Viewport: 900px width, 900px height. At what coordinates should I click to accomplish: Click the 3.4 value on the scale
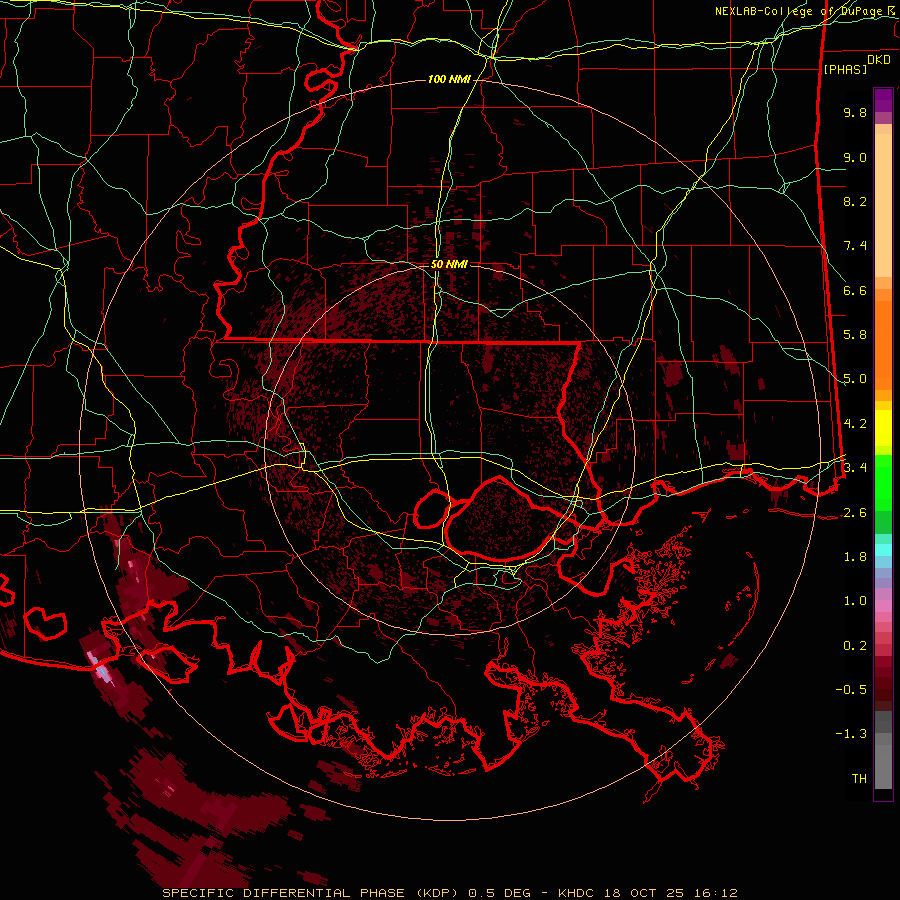(855, 468)
